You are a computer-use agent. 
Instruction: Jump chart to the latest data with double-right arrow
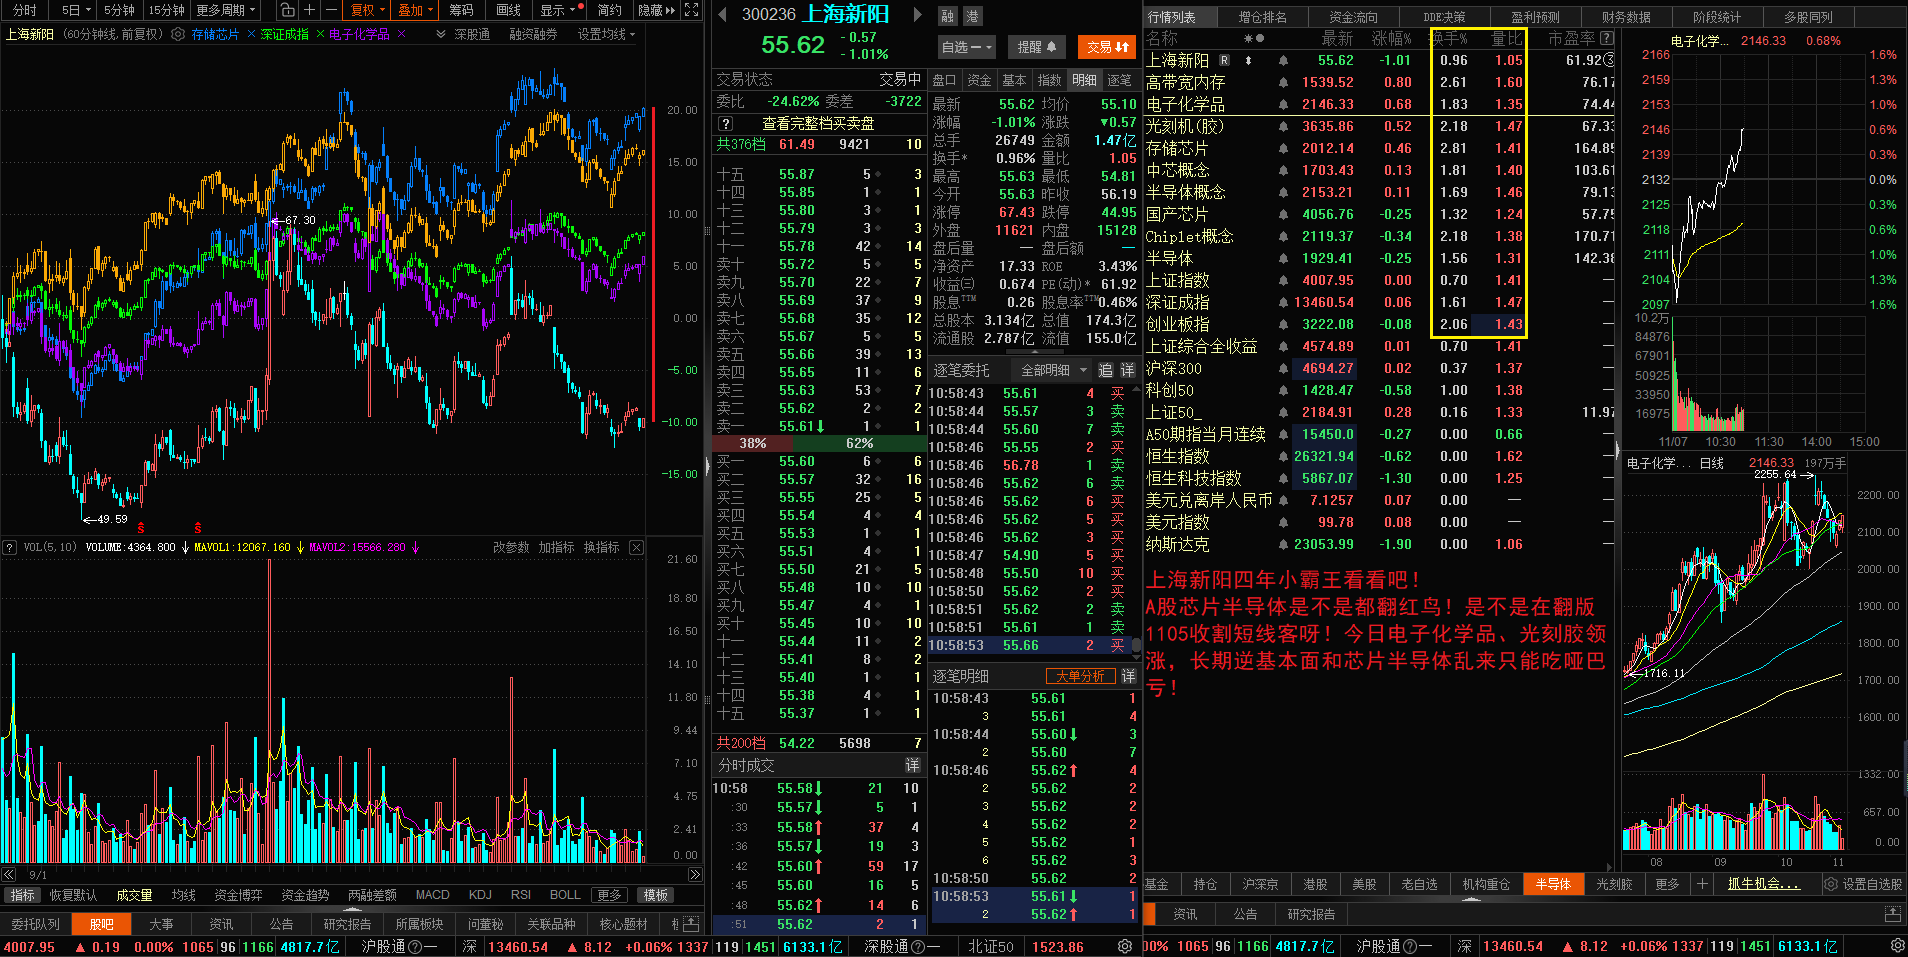tap(695, 874)
